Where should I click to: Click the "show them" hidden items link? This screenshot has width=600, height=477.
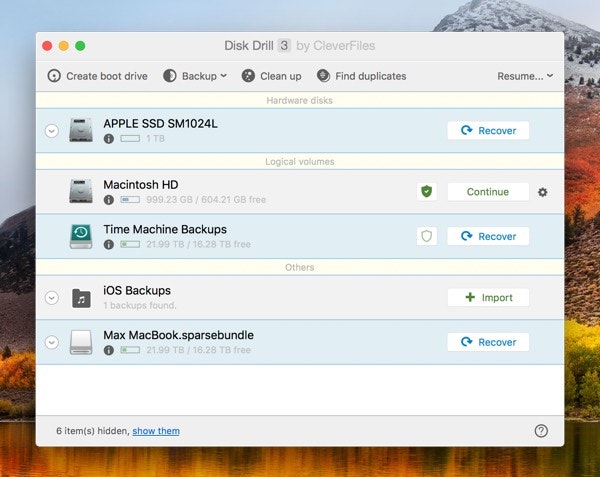(x=156, y=431)
